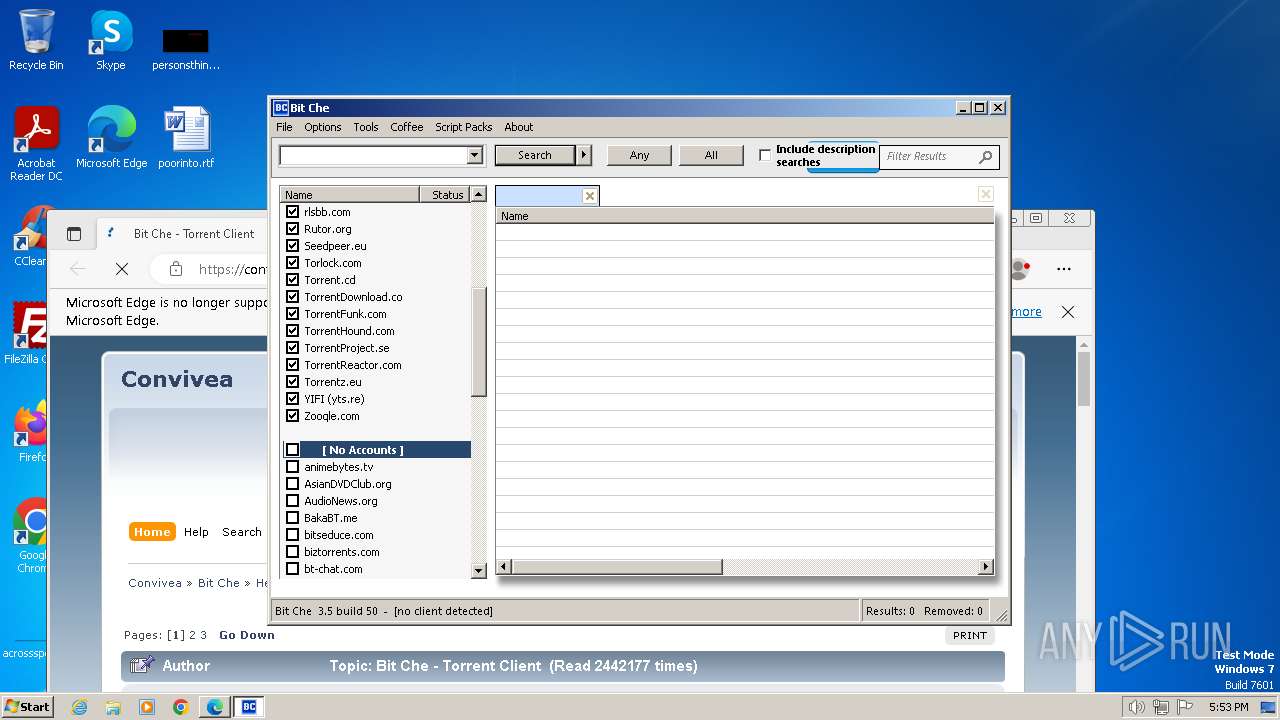The image size is (1280, 720).
Task: Click Home on the Convivea forum
Action: [x=152, y=532]
